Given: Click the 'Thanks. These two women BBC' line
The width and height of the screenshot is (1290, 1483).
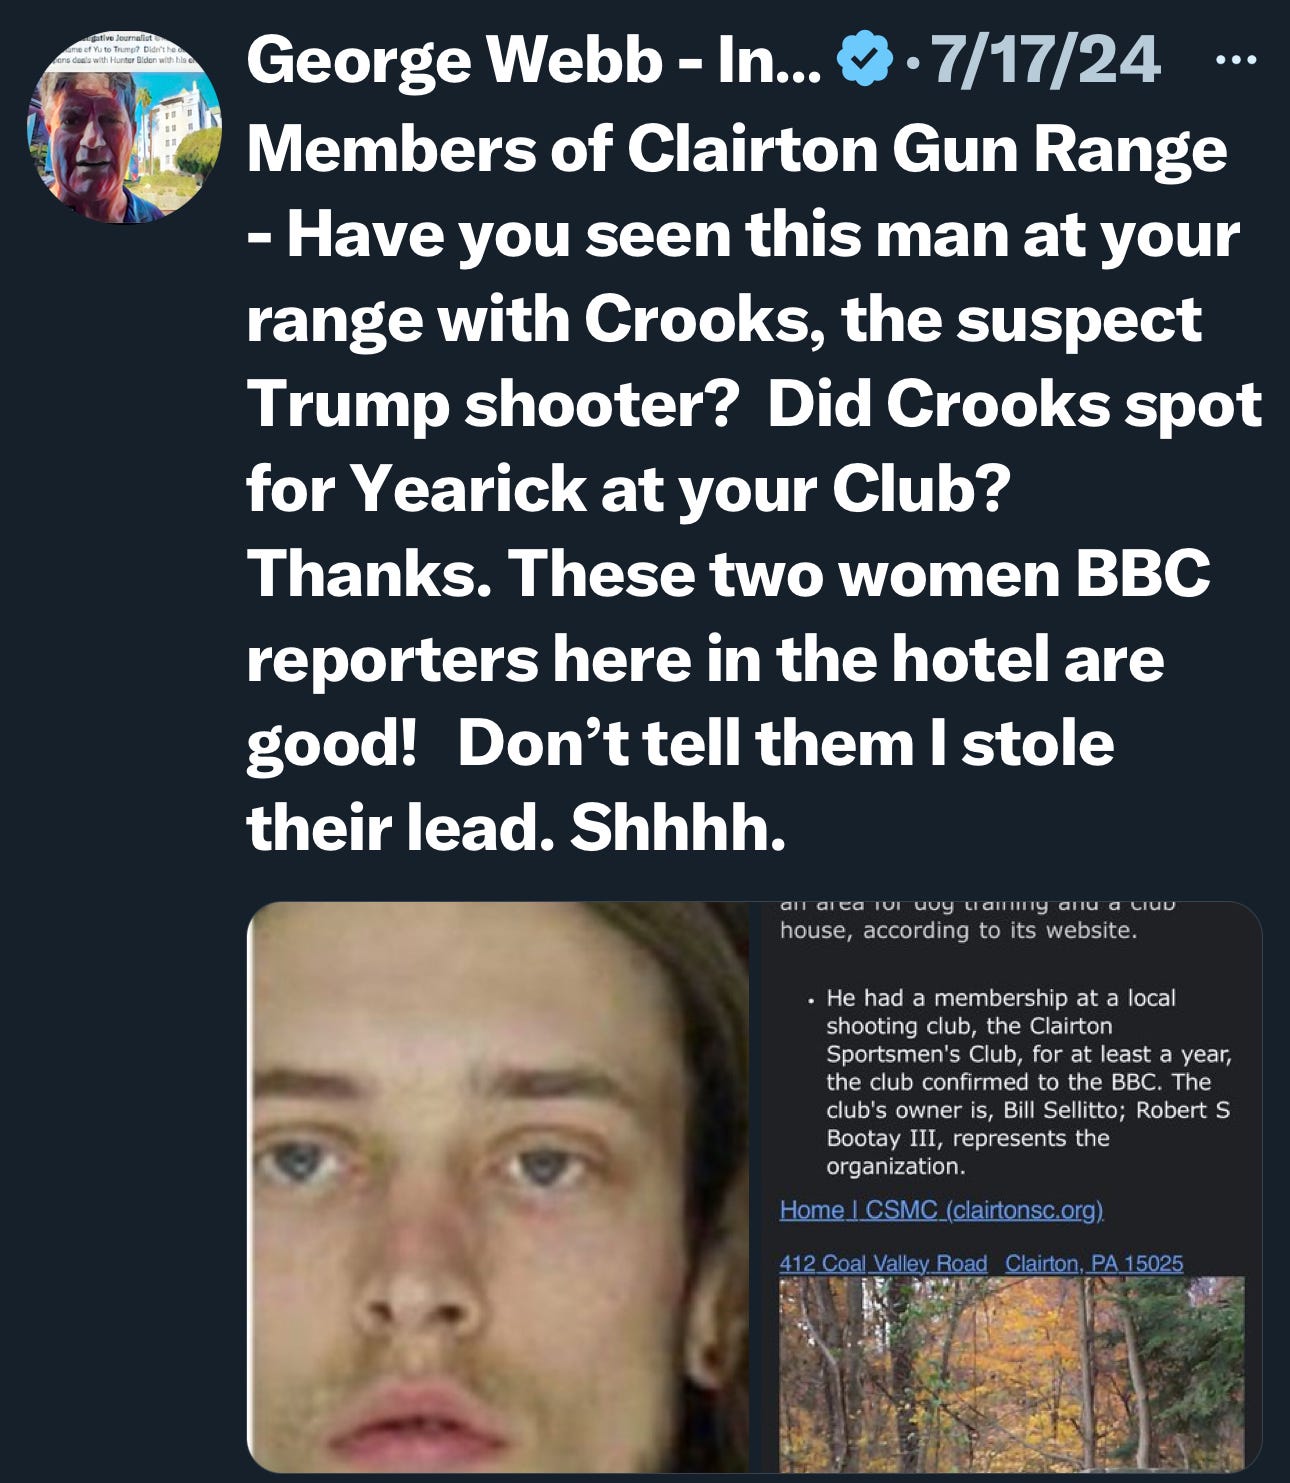Looking at the screenshot, I should (729, 574).
